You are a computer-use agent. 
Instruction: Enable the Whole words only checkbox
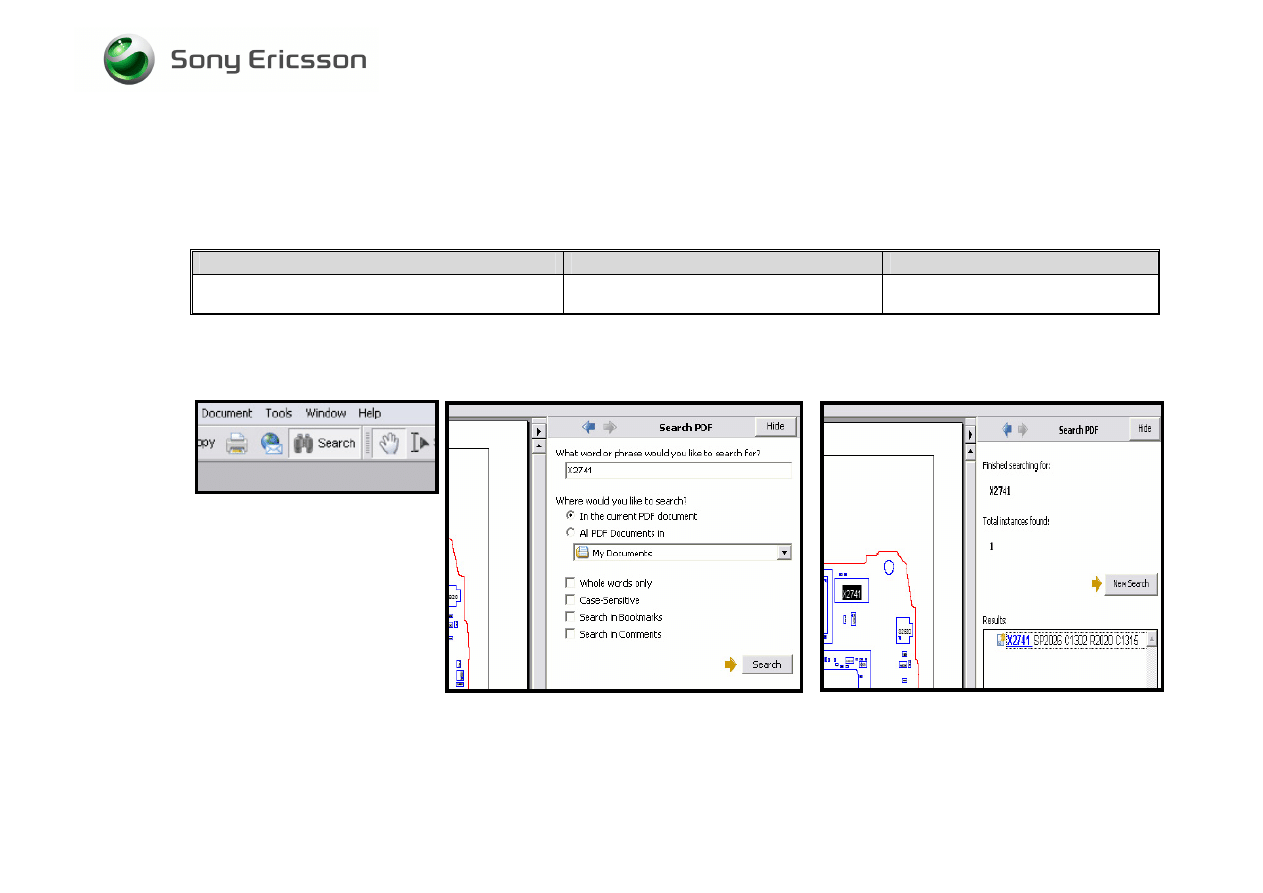click(570, 583)
